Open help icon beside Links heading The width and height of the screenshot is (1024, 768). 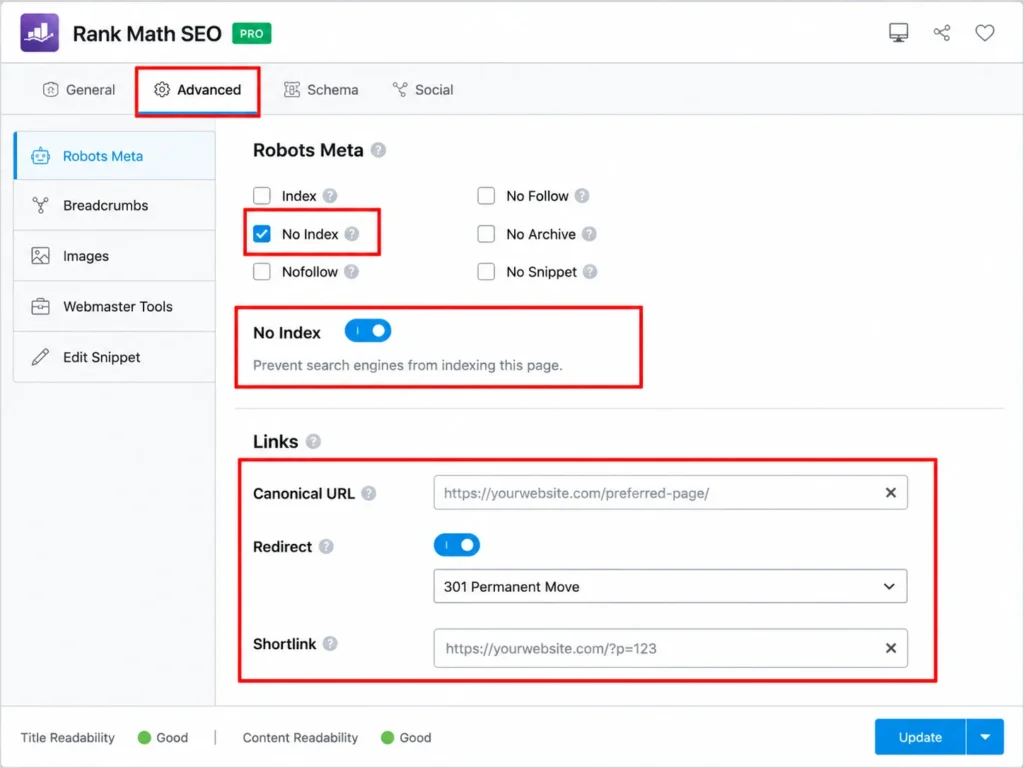pyautogui.click(x=313, y=441)
